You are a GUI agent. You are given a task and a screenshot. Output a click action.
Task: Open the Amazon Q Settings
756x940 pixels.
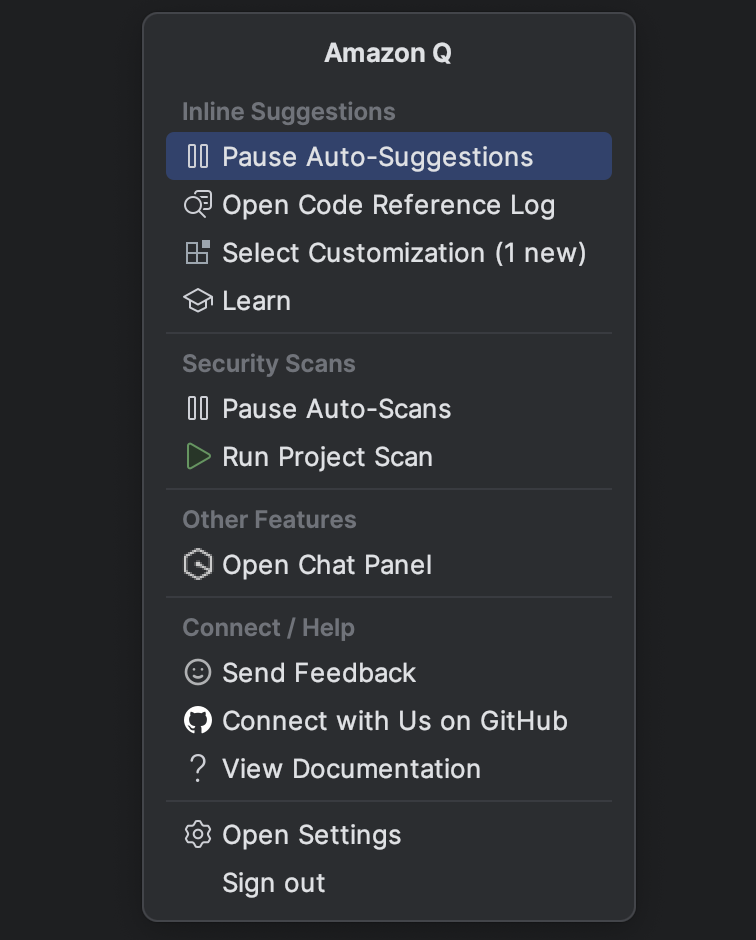pyautogui.click(x=312, y=834)
